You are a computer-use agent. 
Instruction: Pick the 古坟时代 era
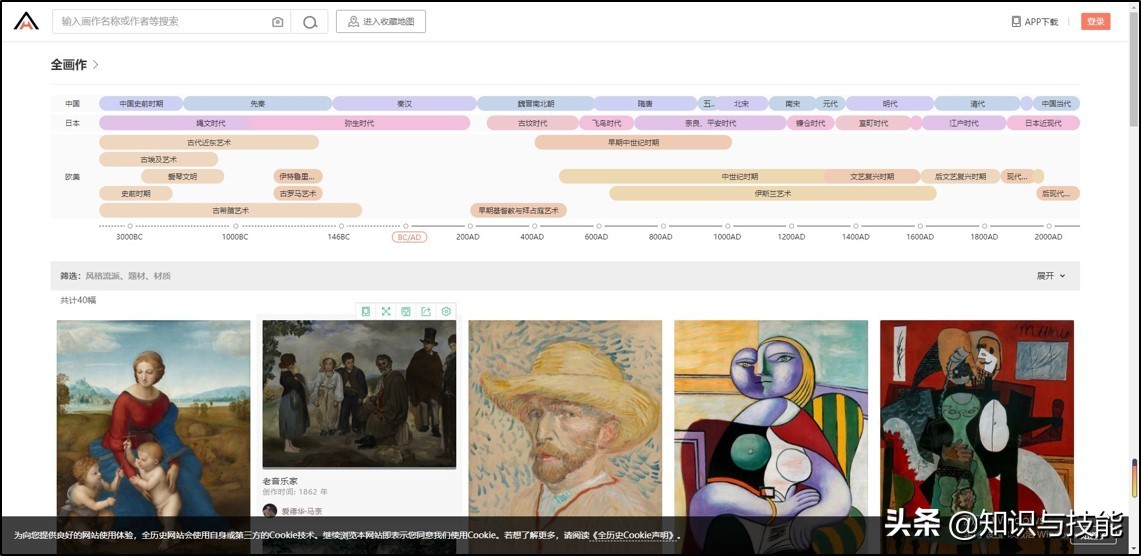[533, 124]
